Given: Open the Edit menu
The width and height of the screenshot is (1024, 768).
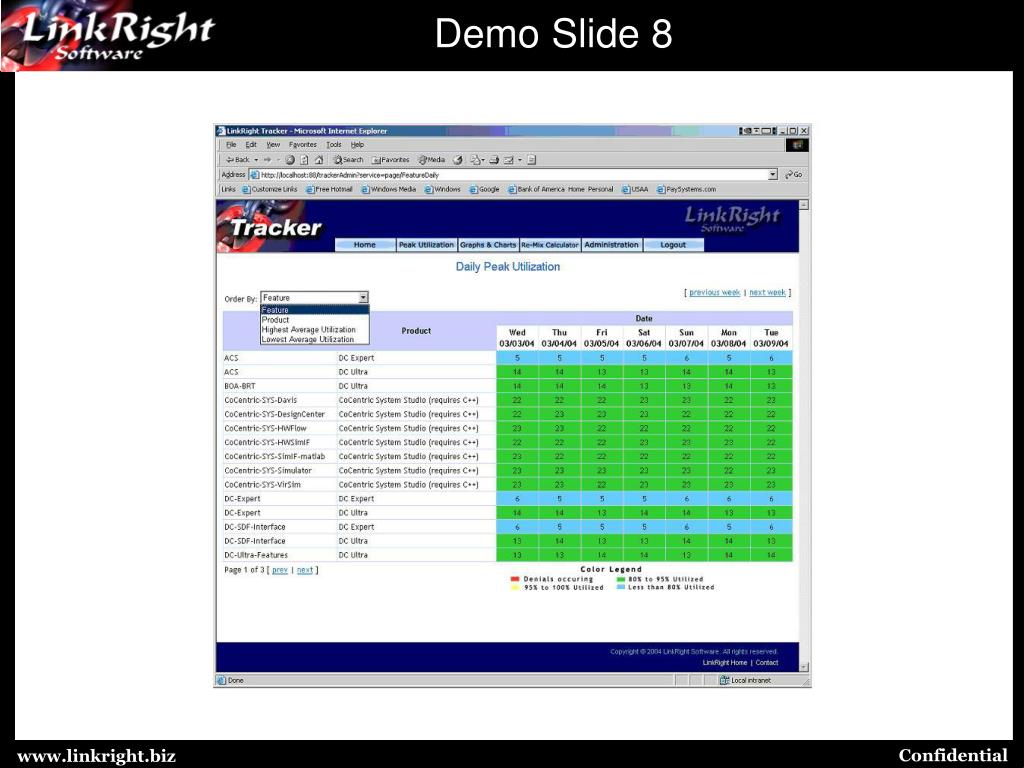Looking at the screenshot, I should (251, 145).
